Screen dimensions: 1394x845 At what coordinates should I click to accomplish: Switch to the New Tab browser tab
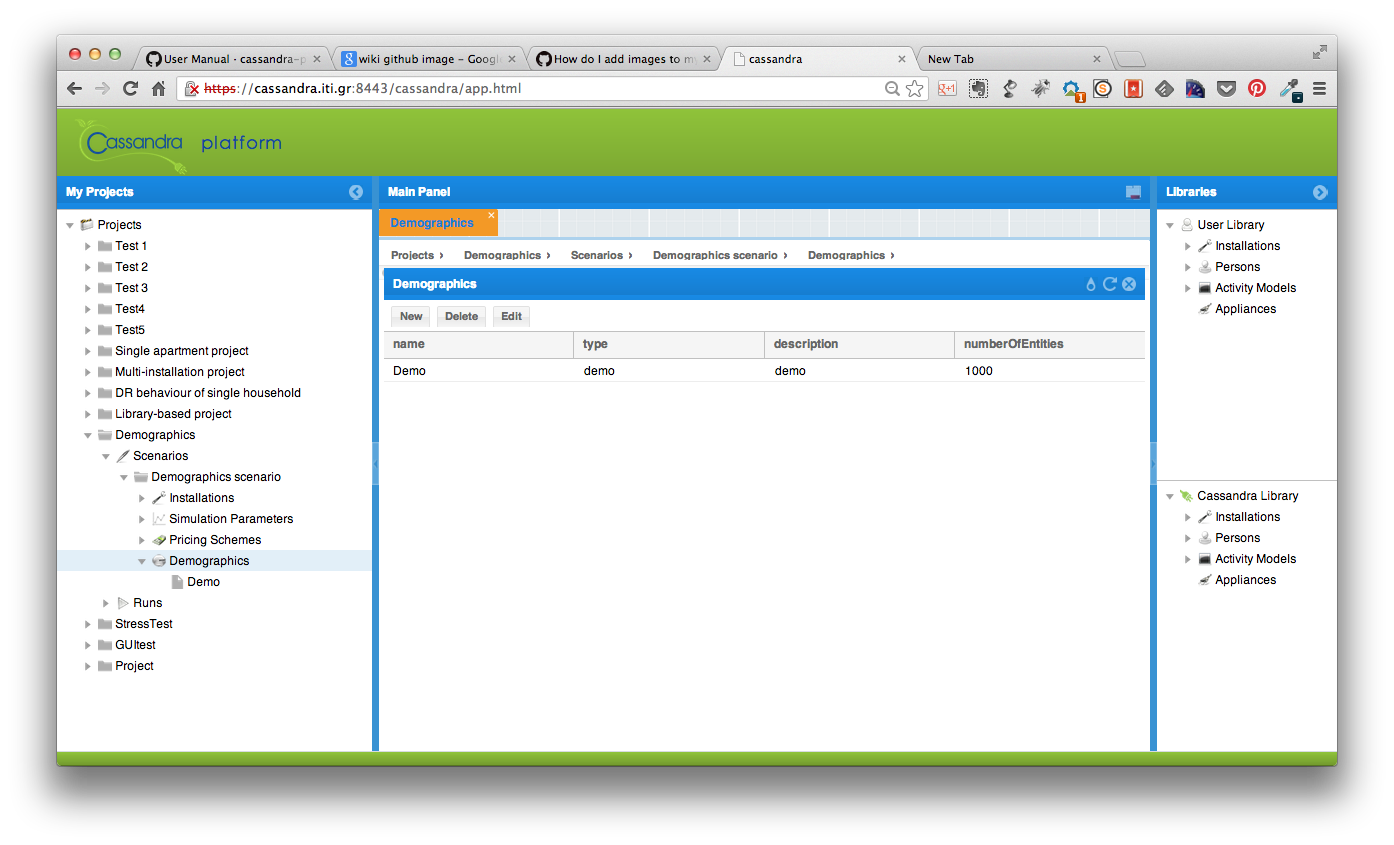point(1014,59)
